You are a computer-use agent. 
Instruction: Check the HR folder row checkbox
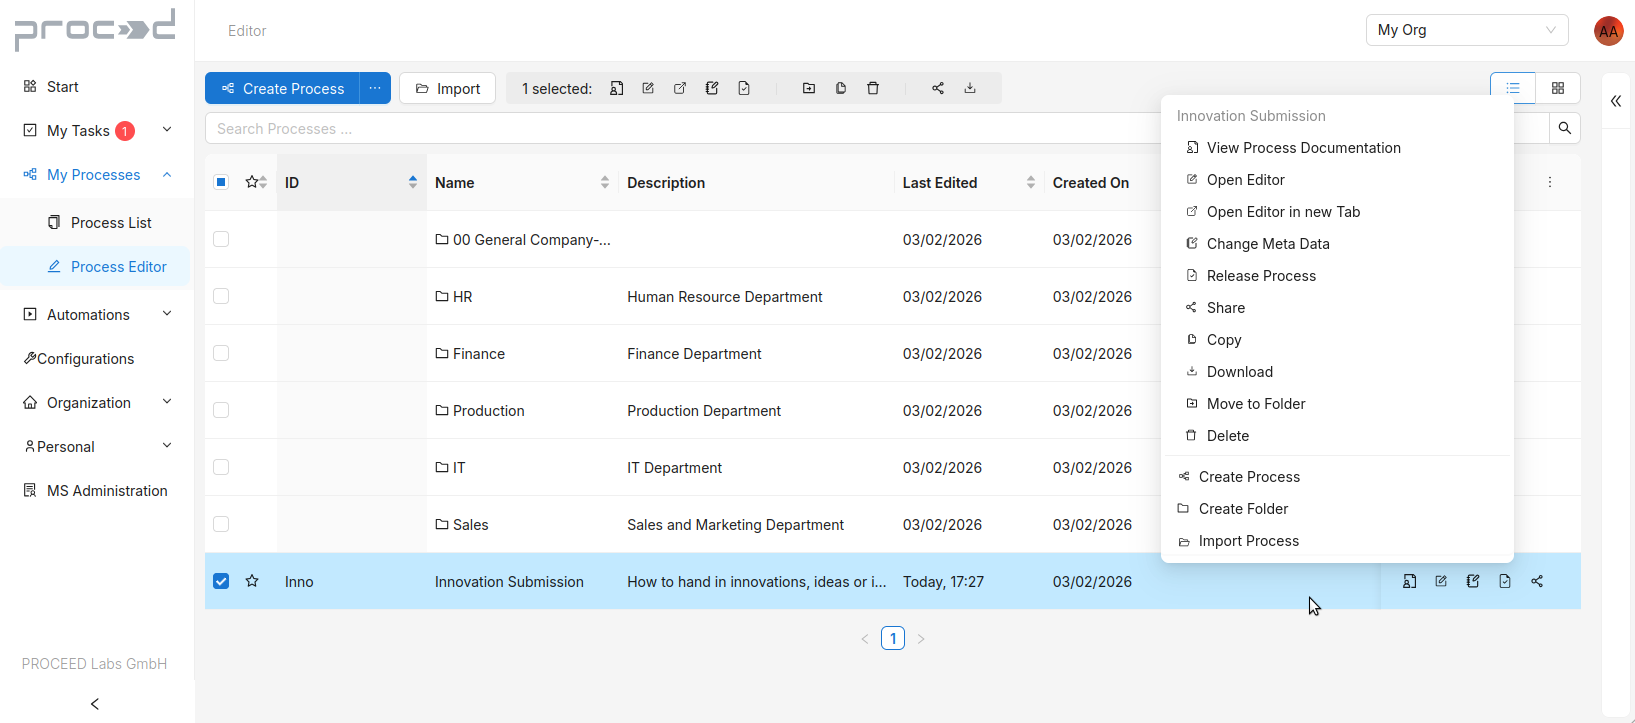[x=221, y=296]
